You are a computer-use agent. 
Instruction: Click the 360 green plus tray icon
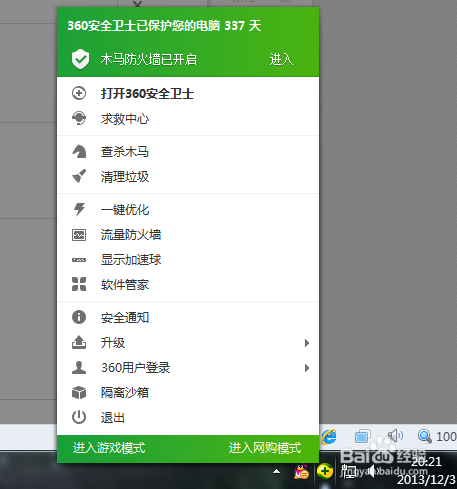click(x=324, y=471)
